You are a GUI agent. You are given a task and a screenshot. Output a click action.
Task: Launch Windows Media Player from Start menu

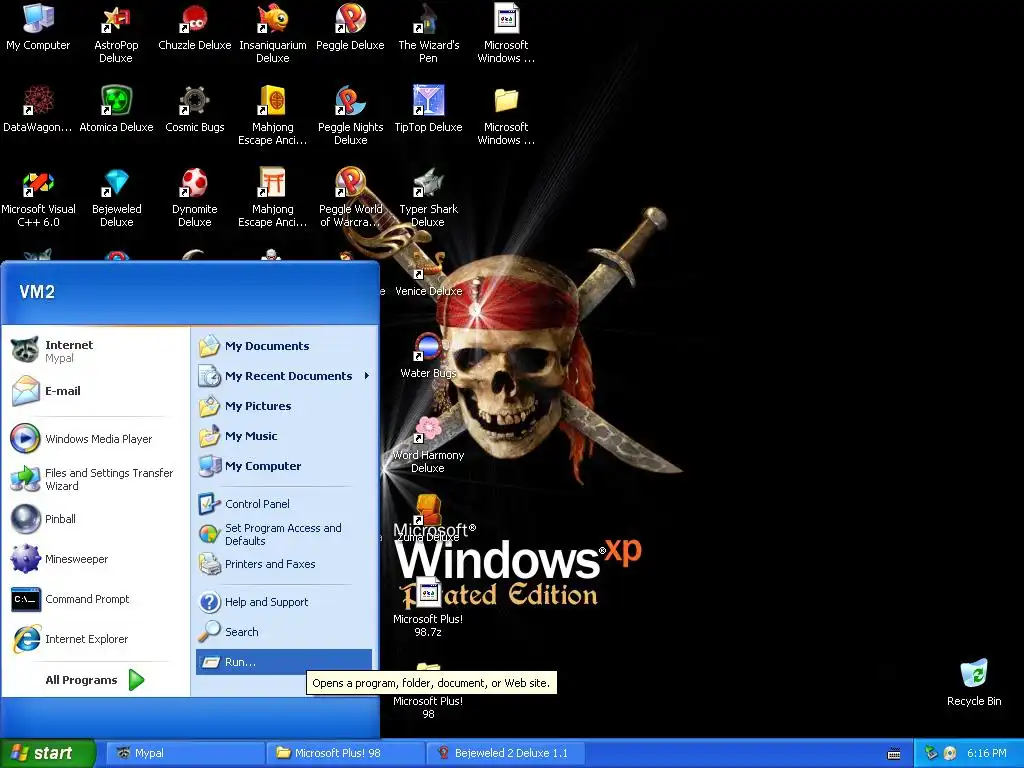[x=95, y=439]
